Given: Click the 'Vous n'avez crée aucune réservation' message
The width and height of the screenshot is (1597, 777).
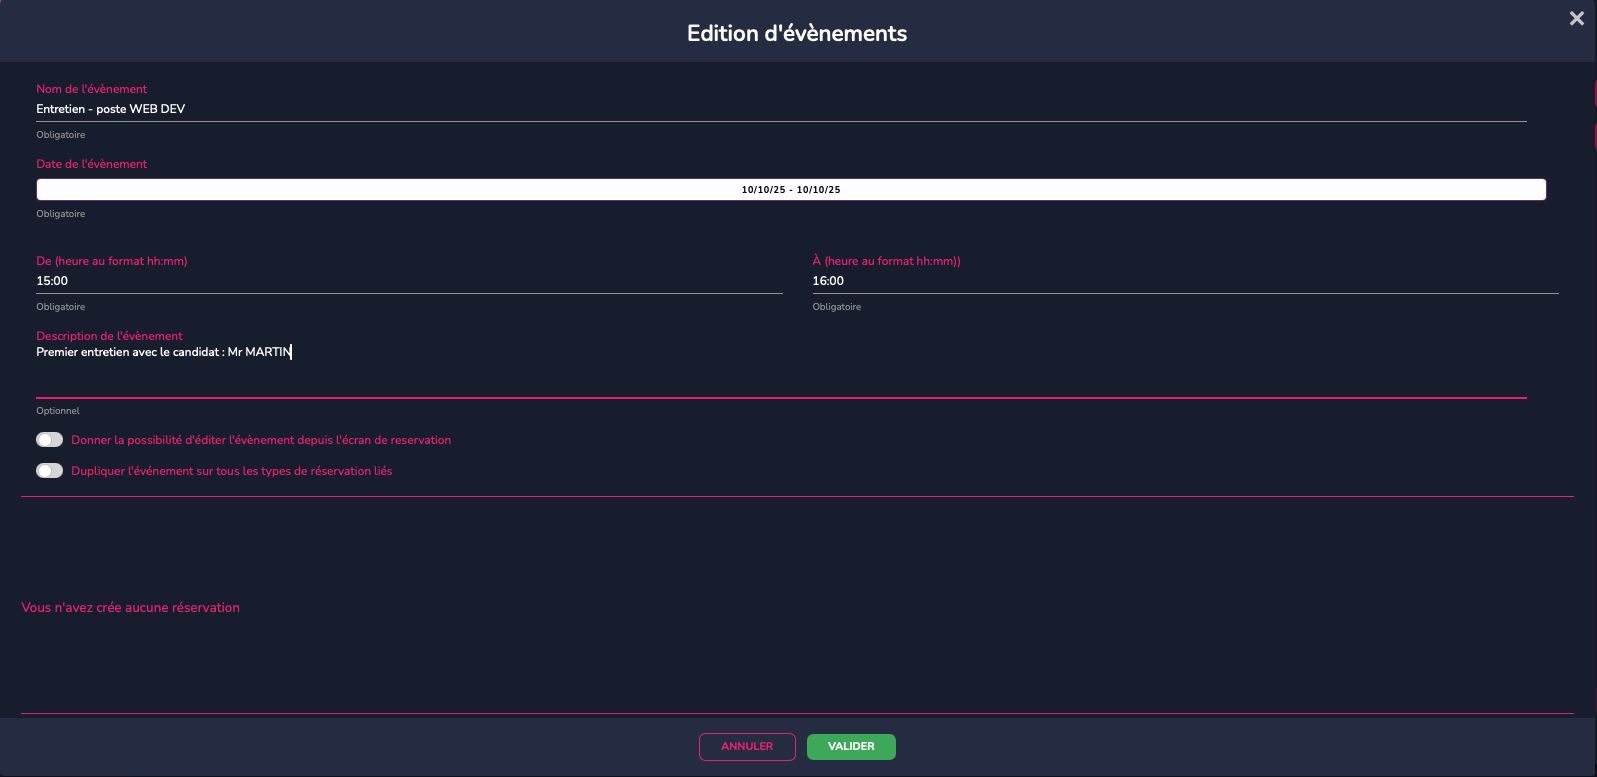Looking at the screenshot, I should (x=131, y=608).
